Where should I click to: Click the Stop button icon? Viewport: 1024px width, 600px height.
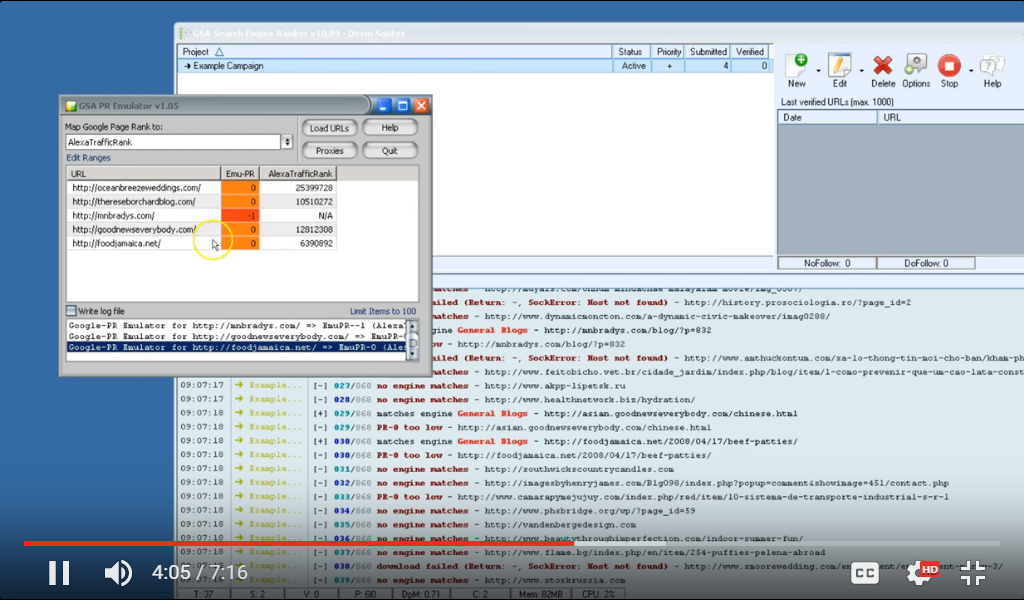[950, 71]
